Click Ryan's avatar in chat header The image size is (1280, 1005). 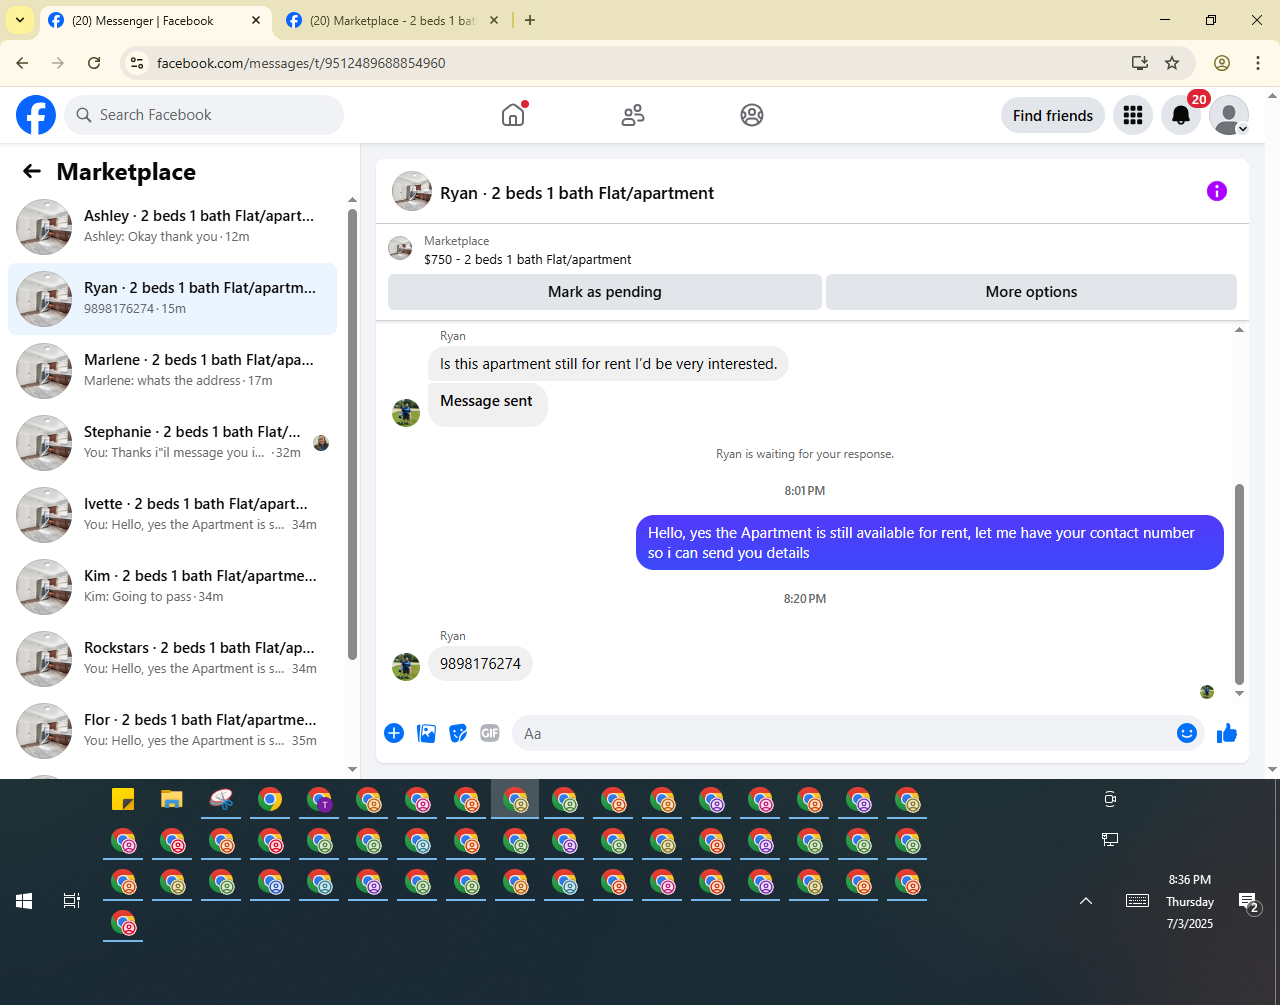point(412,191)
